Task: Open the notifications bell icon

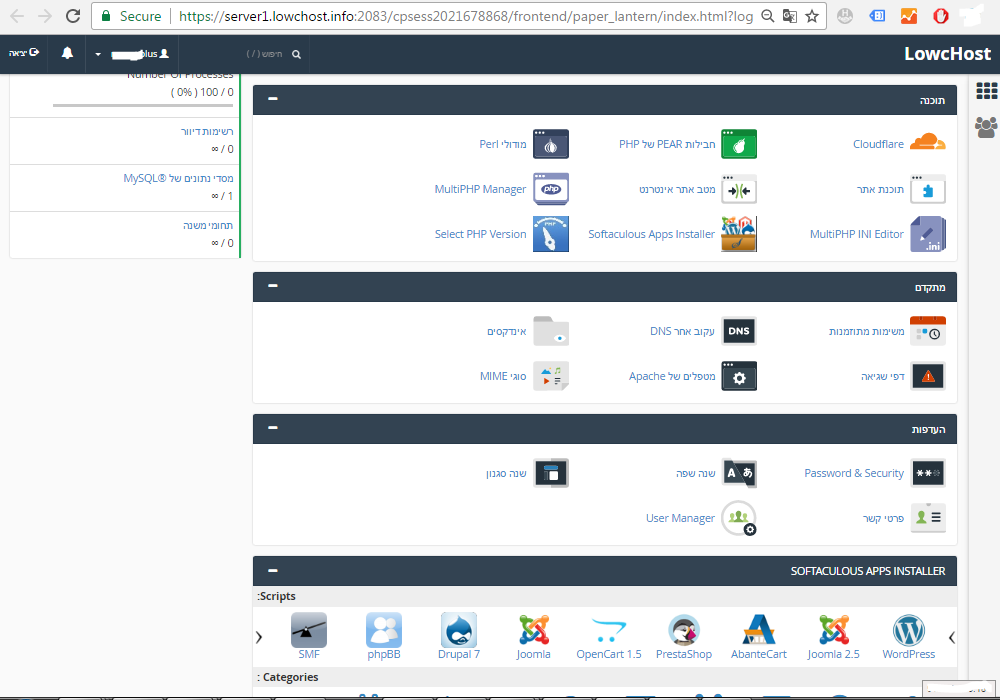Action: (67, 53)
